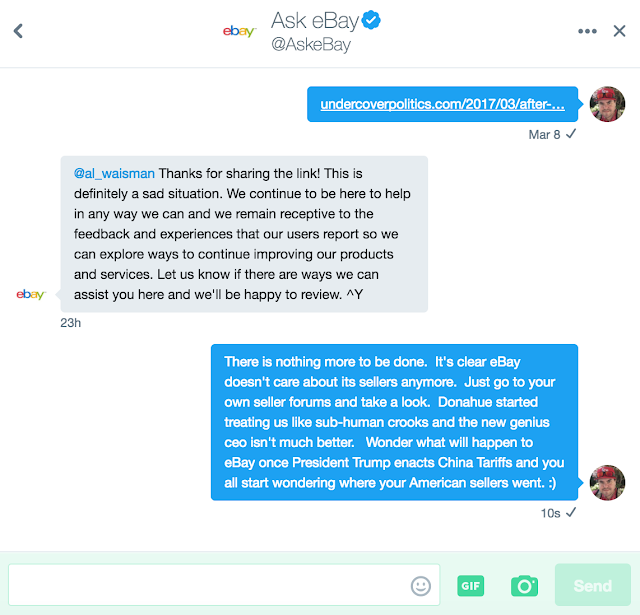This screenshot has height=615, width=640.
Task: Attach a photo with the camera icon
Action: (524, 586)
